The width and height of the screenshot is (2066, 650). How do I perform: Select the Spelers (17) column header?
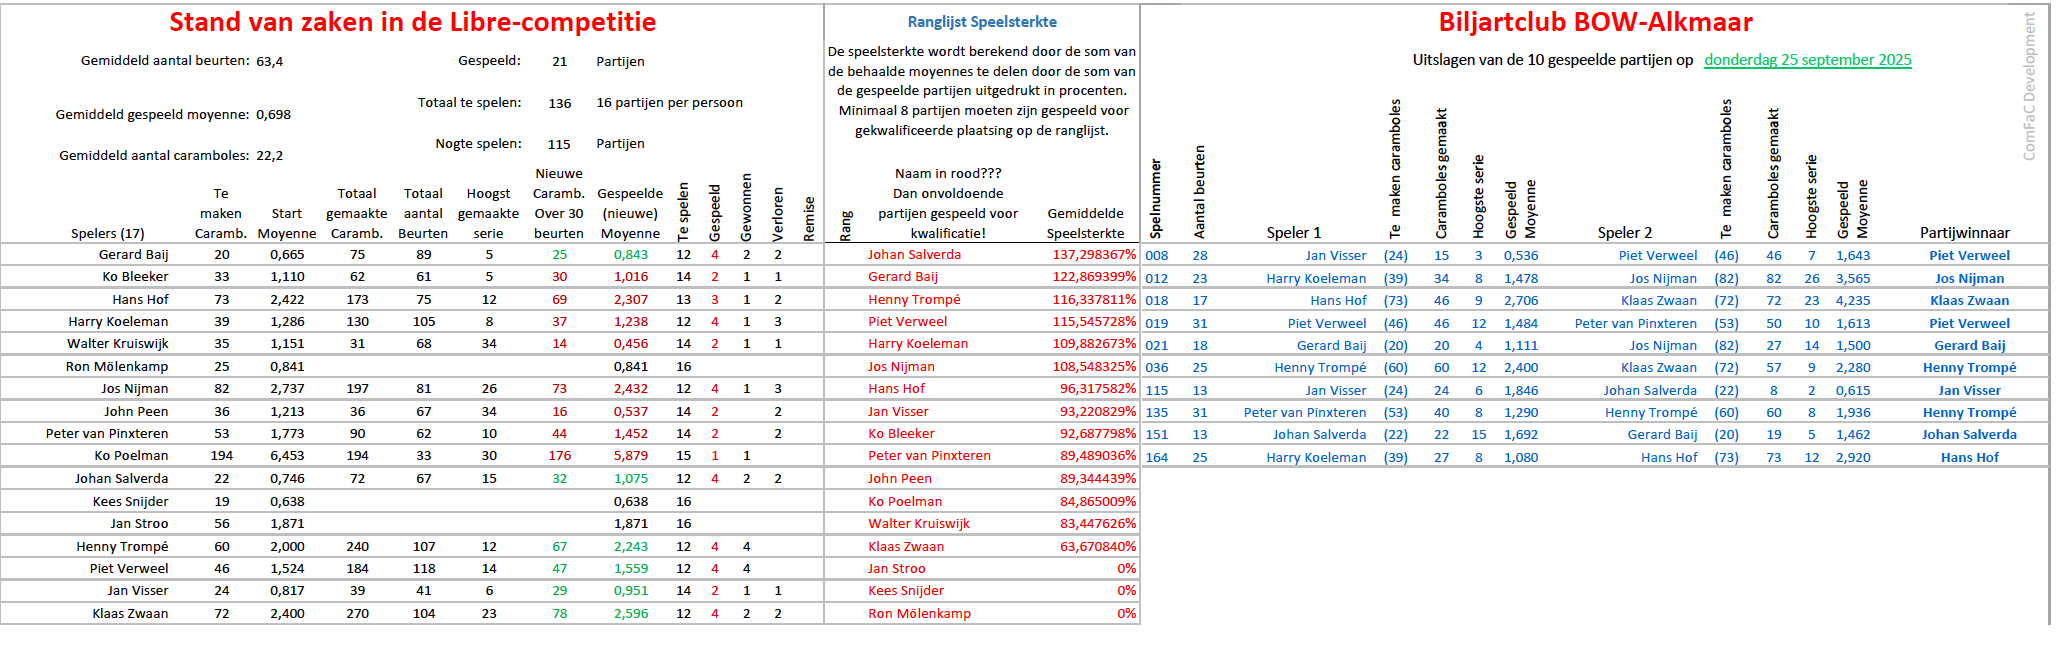(107, 233)
